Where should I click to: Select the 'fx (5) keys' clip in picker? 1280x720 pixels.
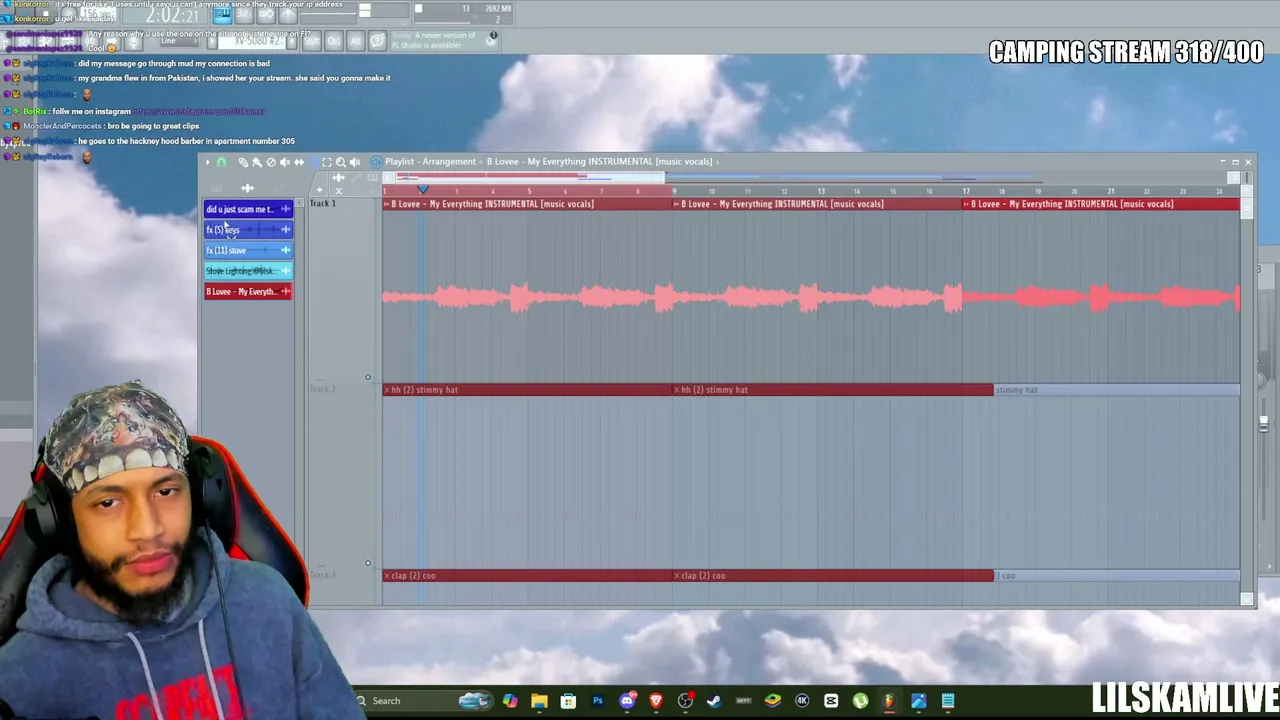(x=248, y=230)
